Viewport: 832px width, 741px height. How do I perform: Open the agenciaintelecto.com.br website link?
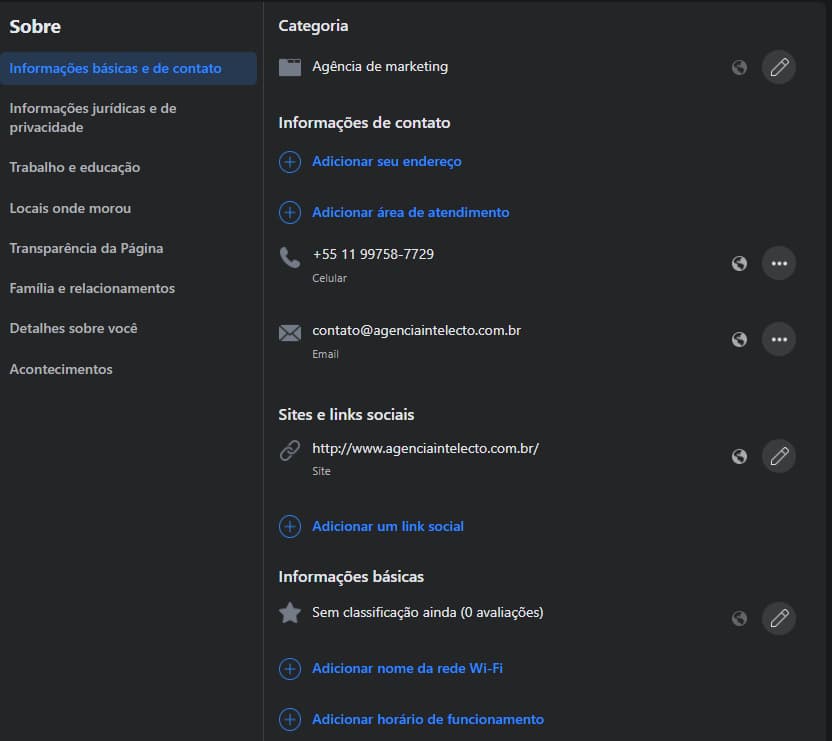[425, 449]
